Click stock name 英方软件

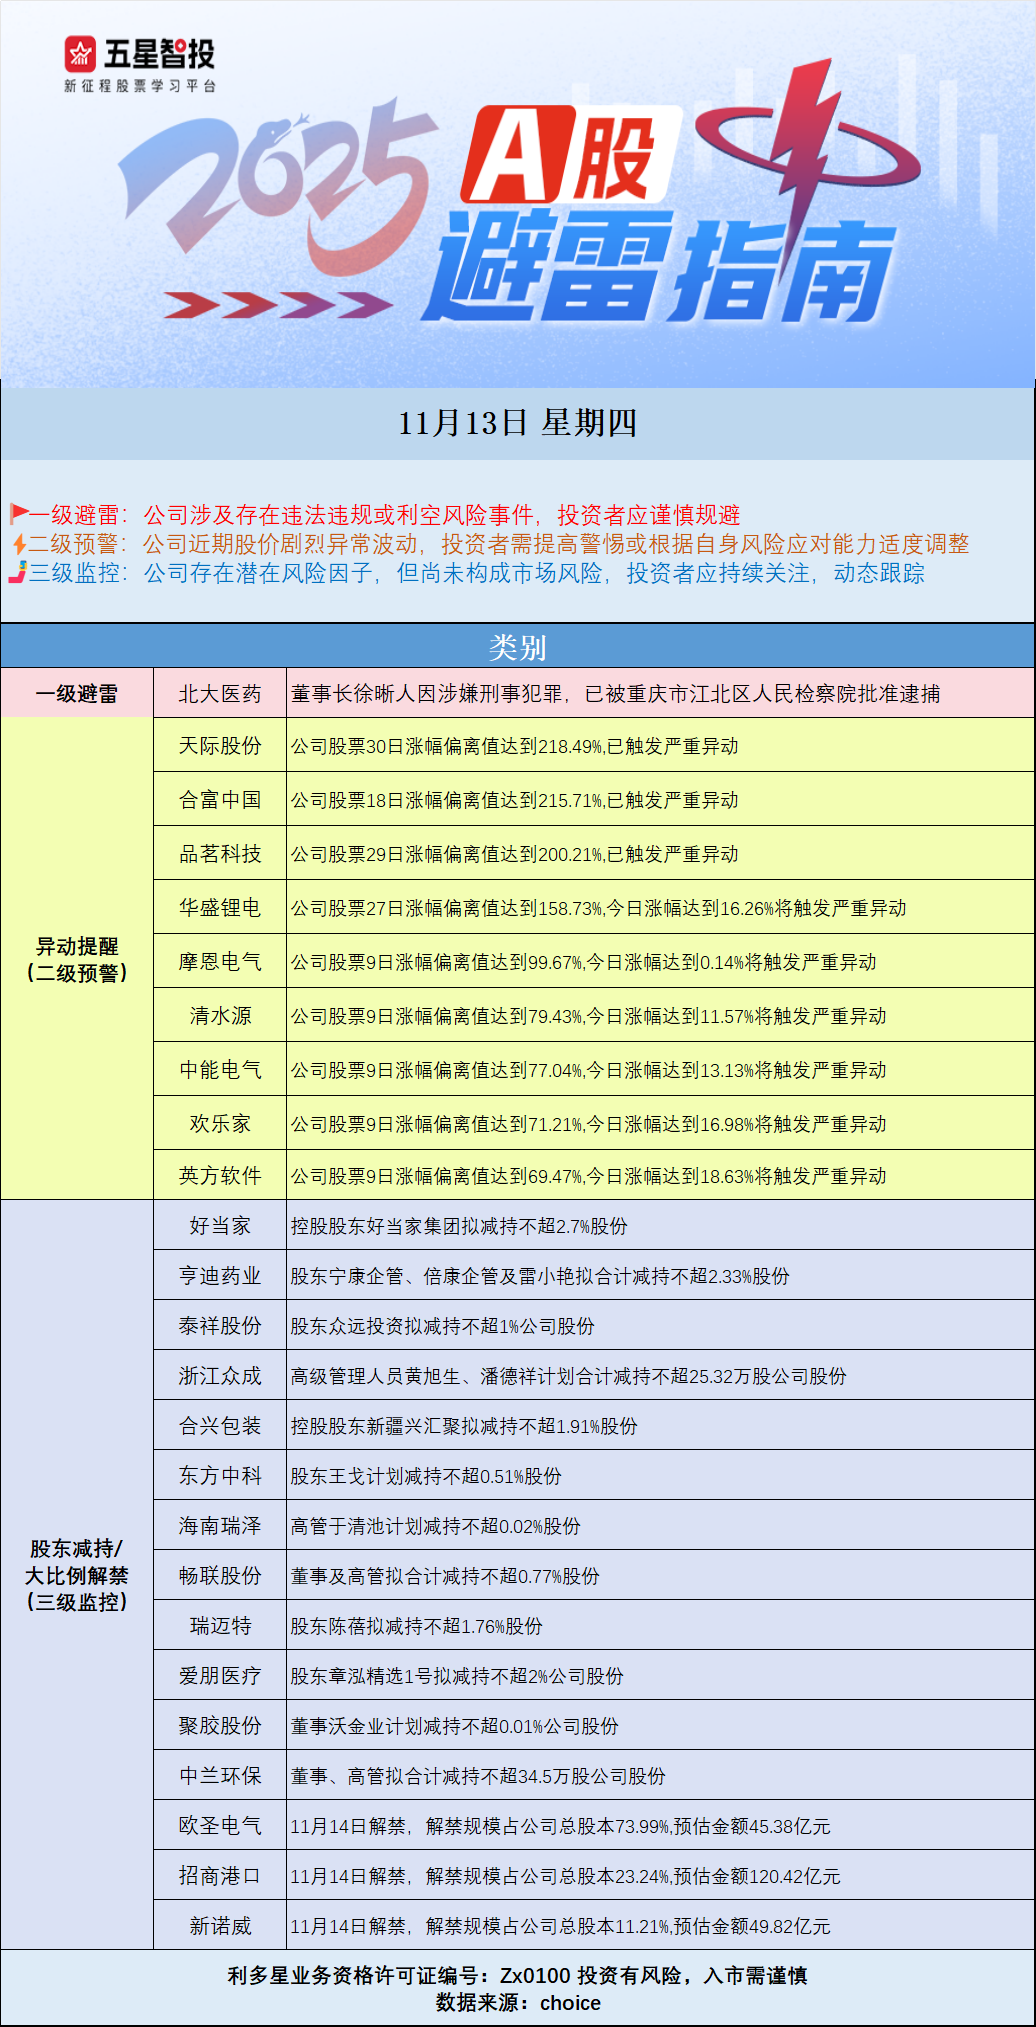pyautogui.click(x=220, y=1175)
